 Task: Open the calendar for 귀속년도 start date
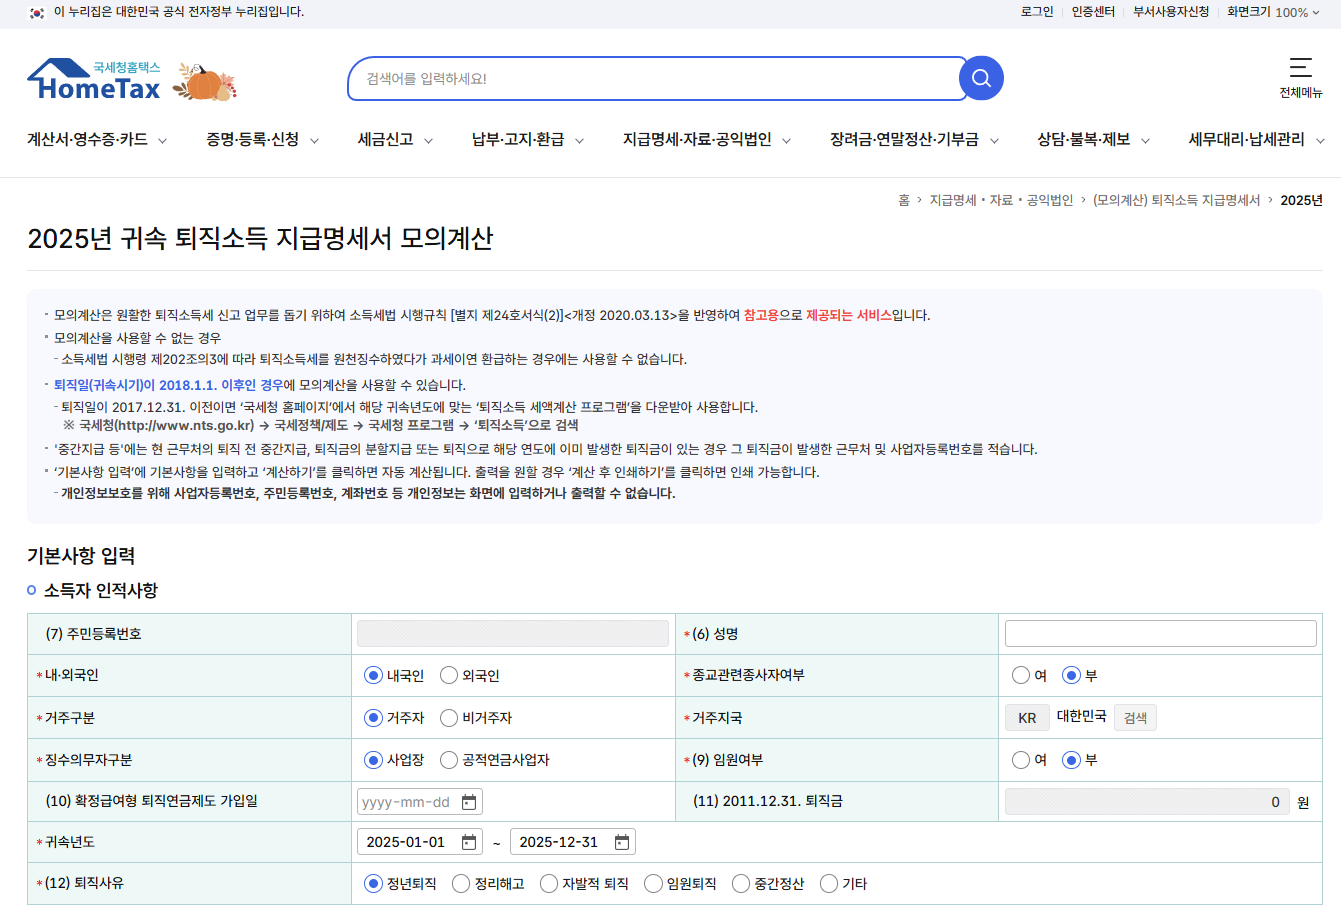coord(466,841)
